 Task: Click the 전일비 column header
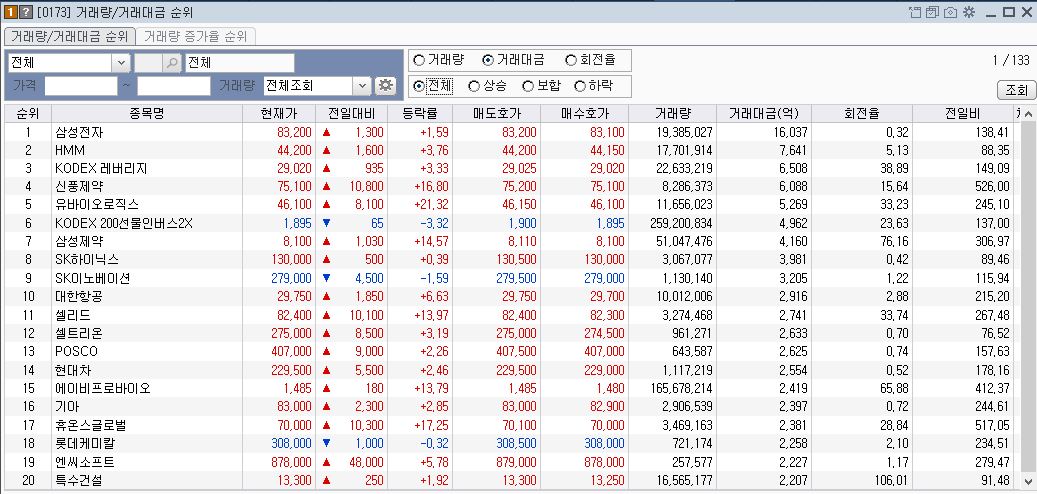[x=963, y=114]
